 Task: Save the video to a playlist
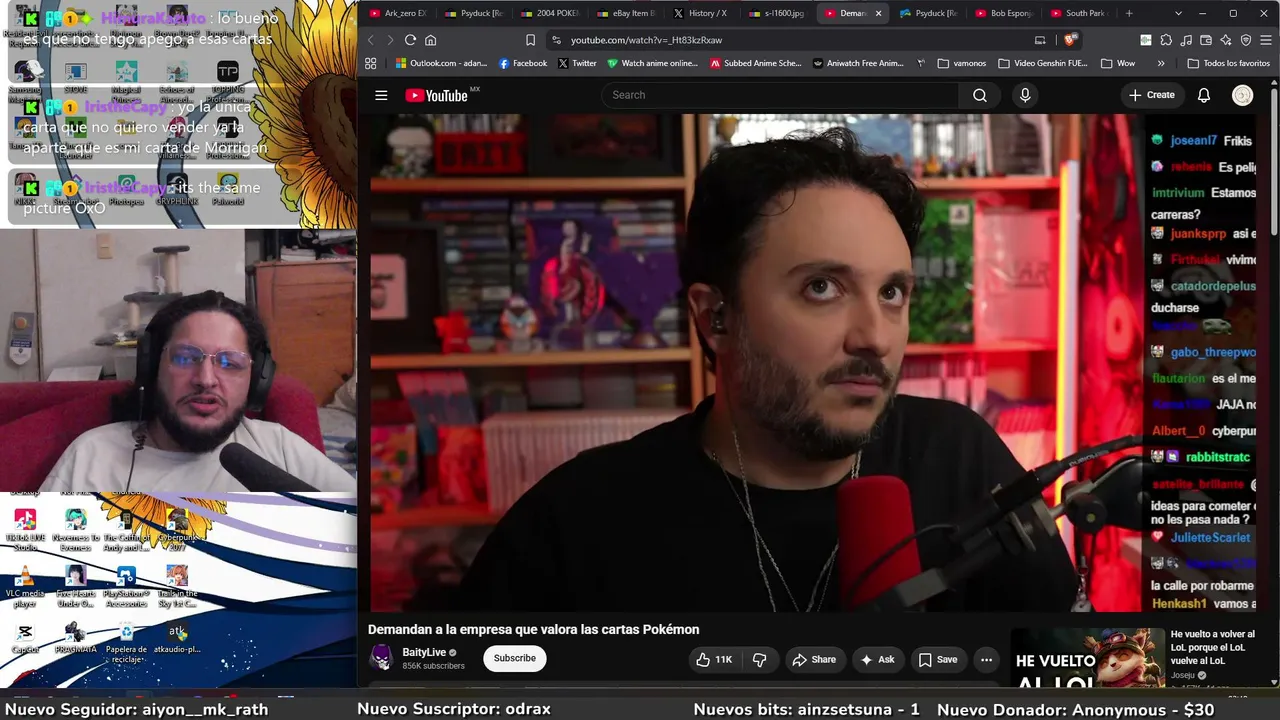tap(938, 659)
